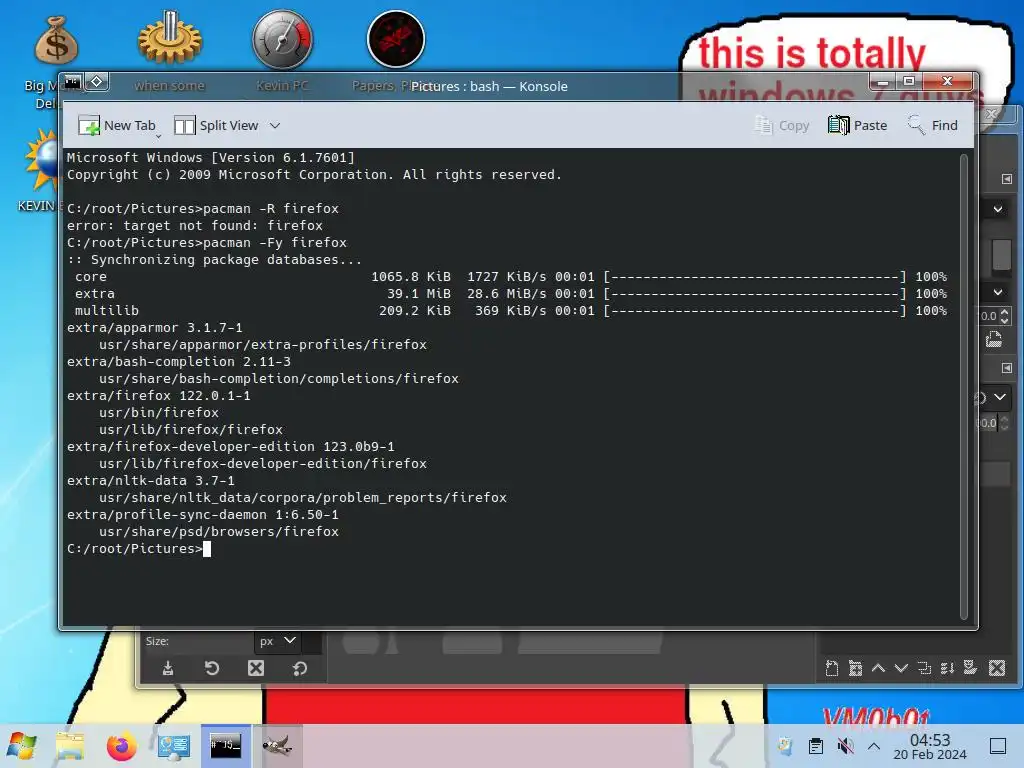Raise the layer with up arrow in GIMP
The height and width of the screenshot is (768, 1024).
click(x=878, y=668)
